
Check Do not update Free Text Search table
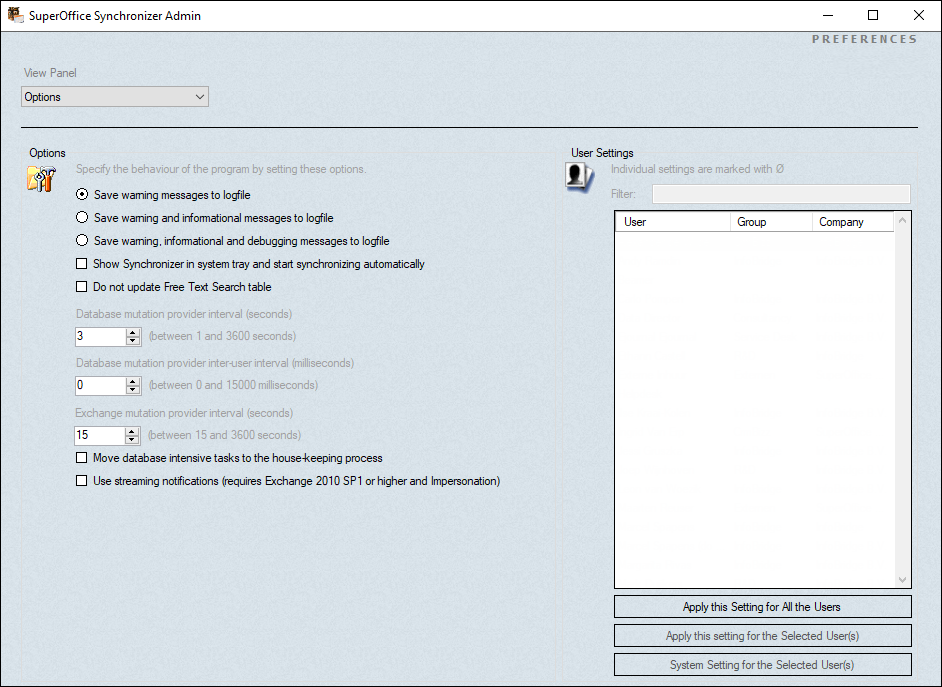click(x=82, y=286)
